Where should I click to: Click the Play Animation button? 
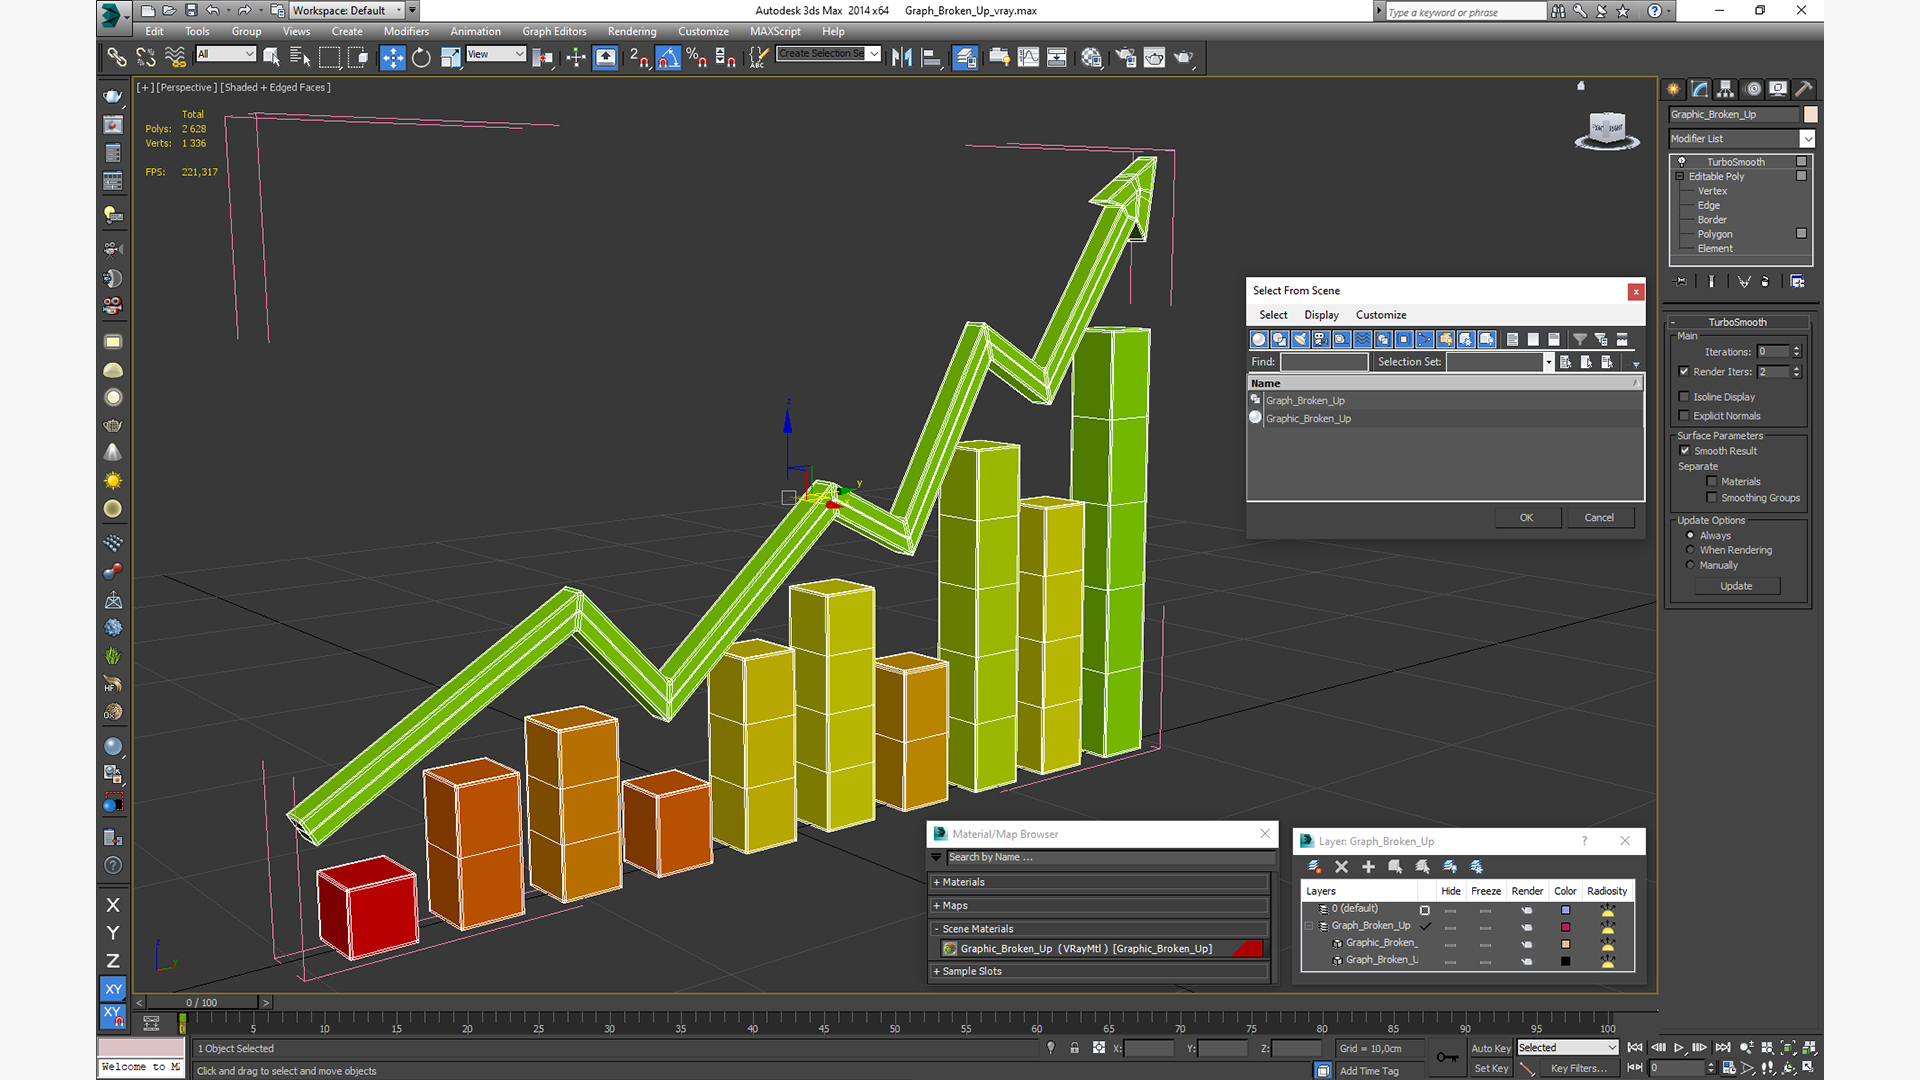pyautogui.click(x=1679, y=1047)
